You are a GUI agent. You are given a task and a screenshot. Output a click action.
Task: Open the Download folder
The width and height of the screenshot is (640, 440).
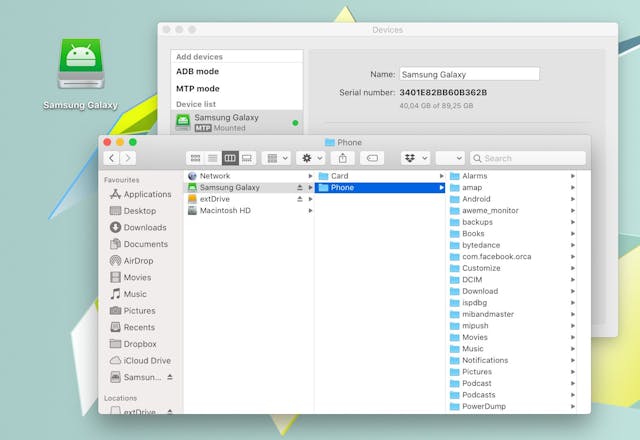coord(512,291)
